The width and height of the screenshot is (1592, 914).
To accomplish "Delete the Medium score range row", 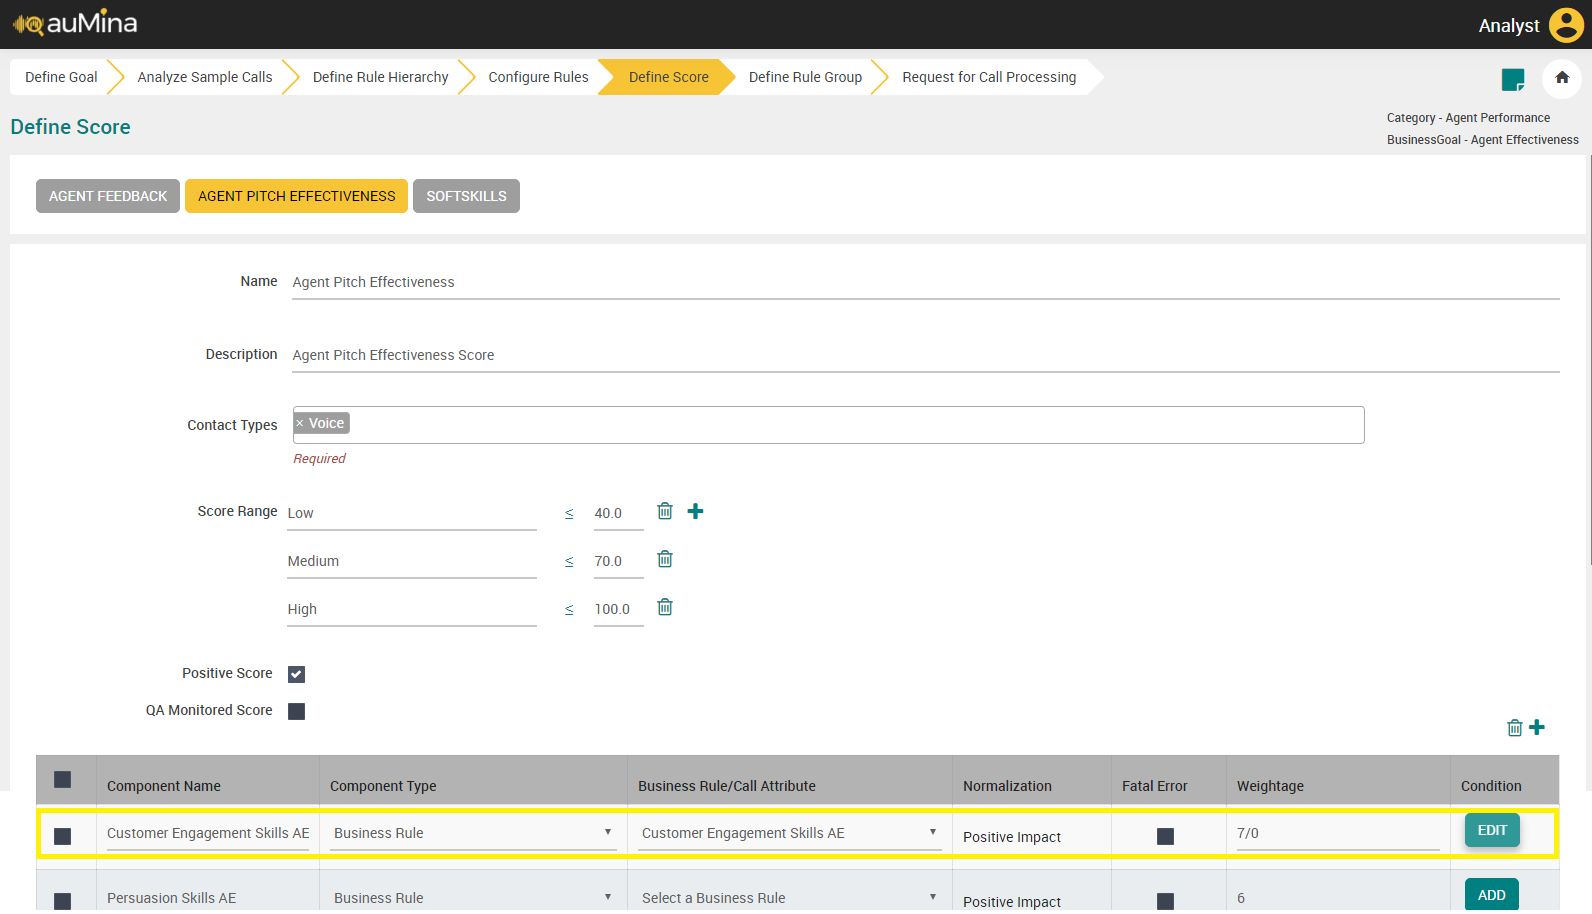I will point(665,559).
